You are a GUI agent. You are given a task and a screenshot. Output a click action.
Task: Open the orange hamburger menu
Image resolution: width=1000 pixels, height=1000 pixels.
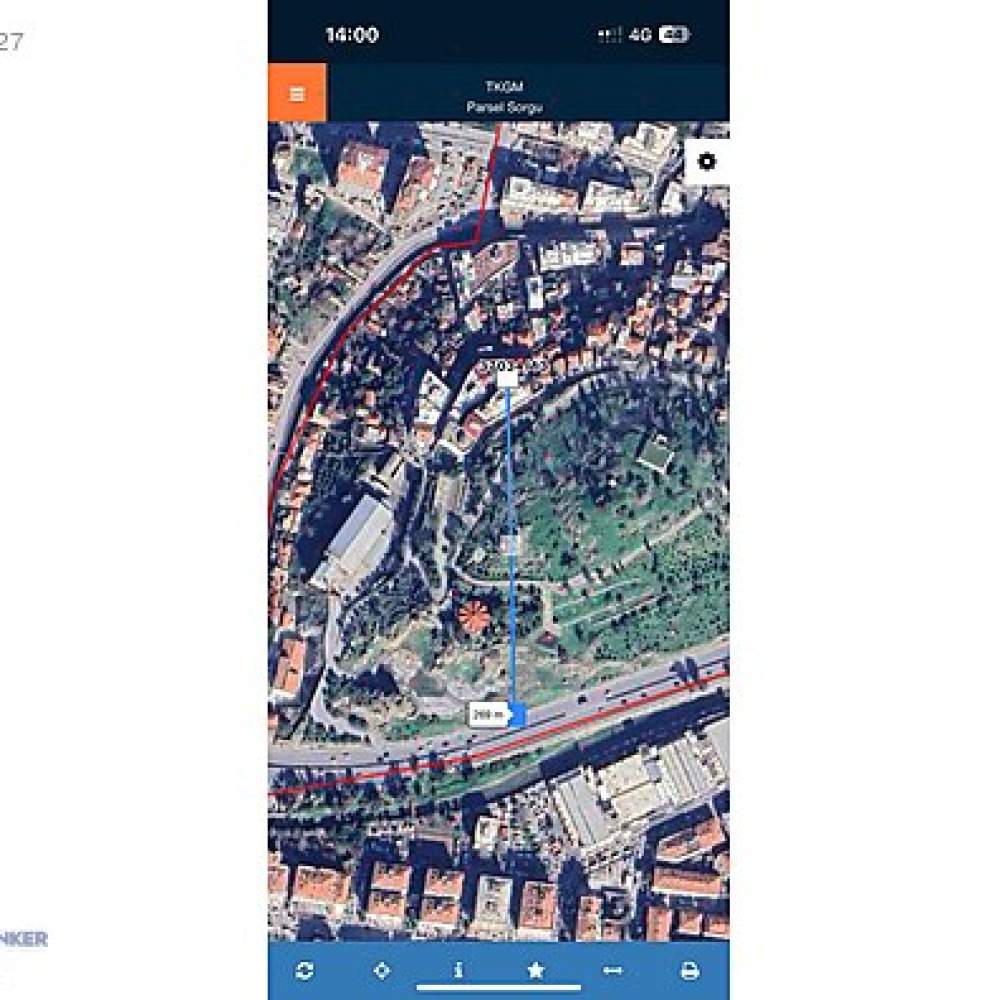(x=297, y=92)
